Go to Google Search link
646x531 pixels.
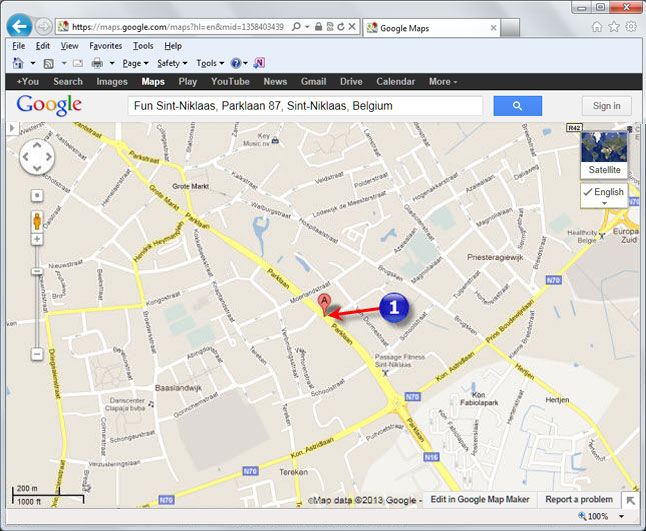[68, 82]
